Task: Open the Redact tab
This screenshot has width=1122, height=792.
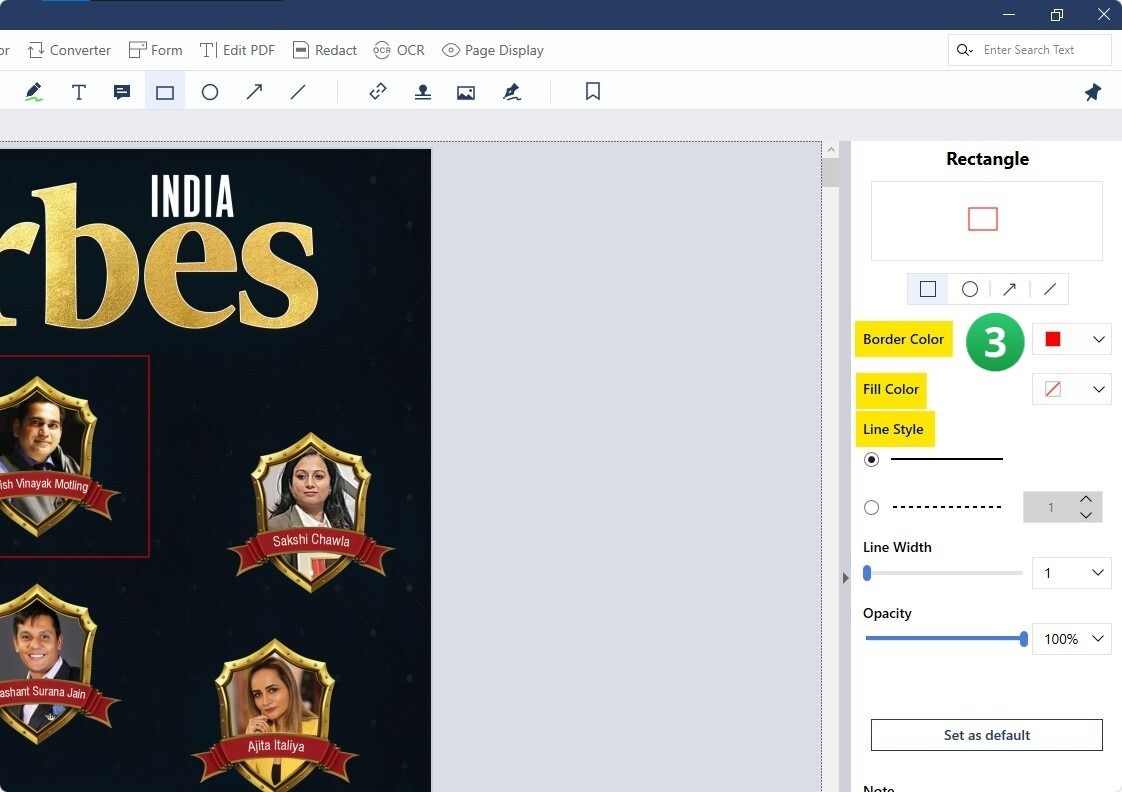Action: pos(325,50)
